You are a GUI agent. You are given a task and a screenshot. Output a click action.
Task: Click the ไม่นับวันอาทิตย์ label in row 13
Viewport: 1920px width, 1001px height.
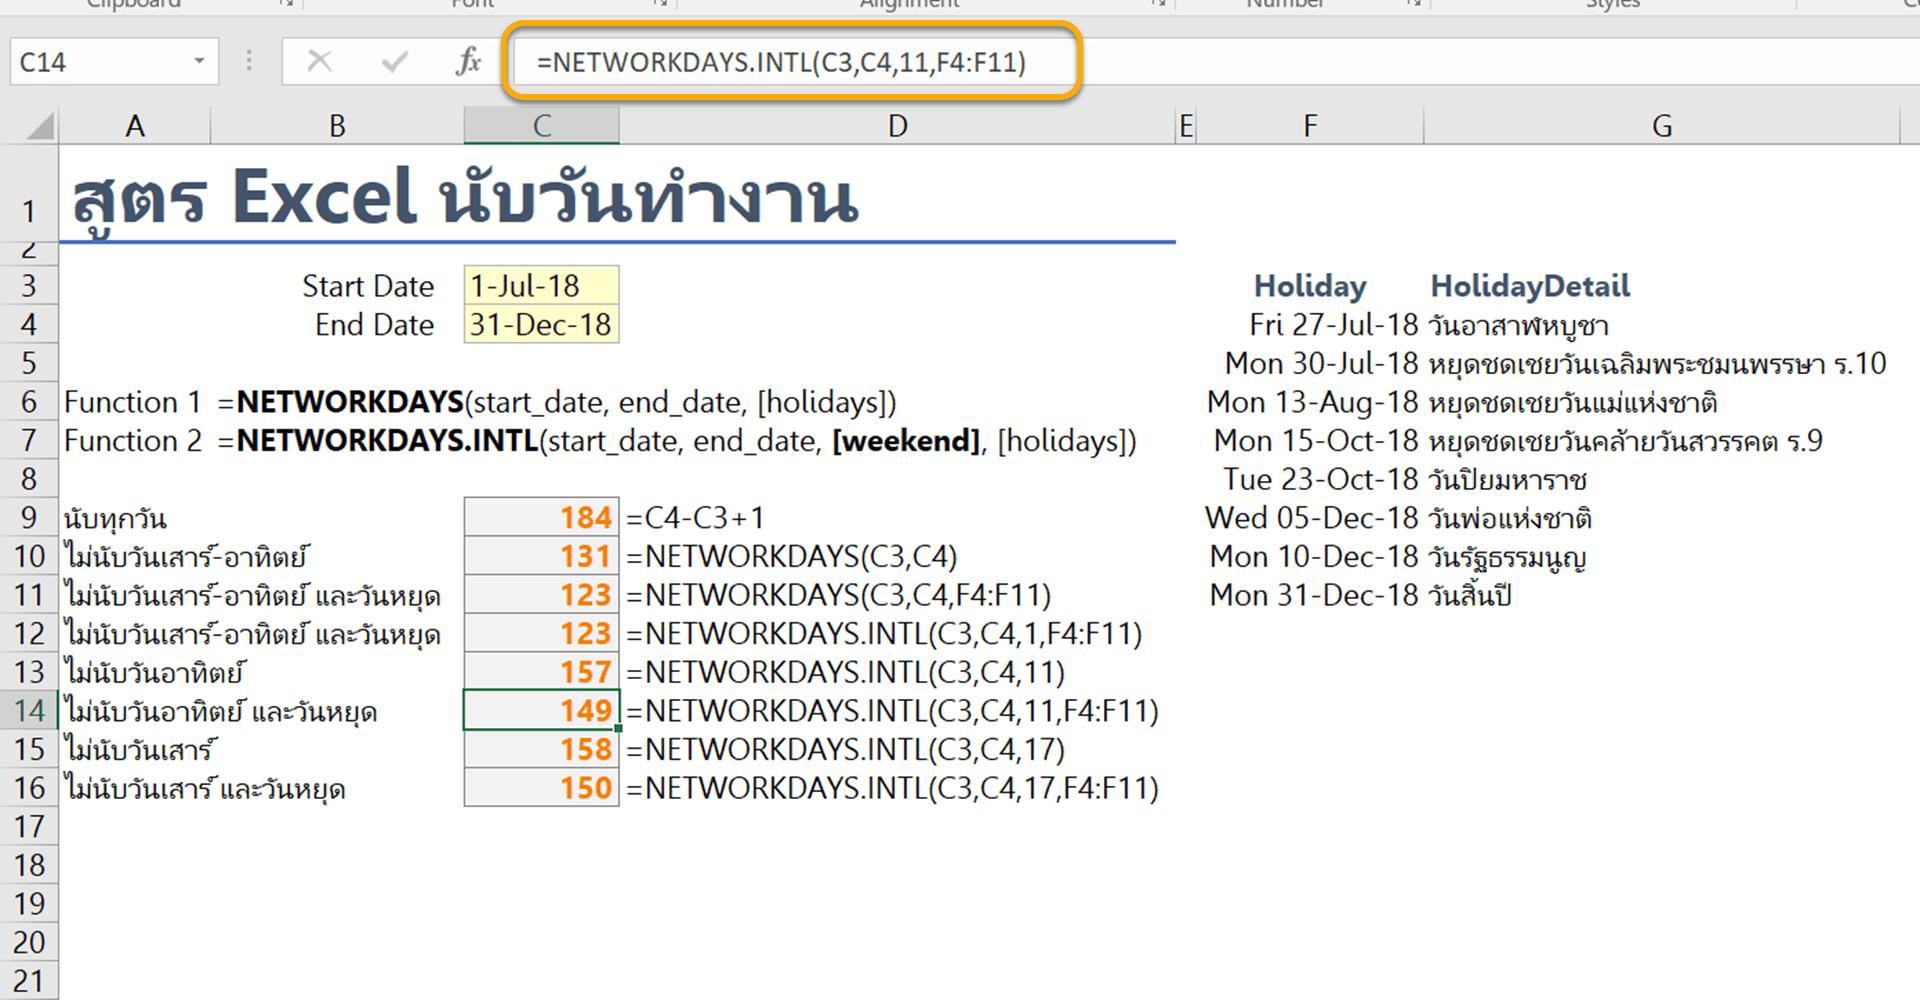tap(154, 673)
